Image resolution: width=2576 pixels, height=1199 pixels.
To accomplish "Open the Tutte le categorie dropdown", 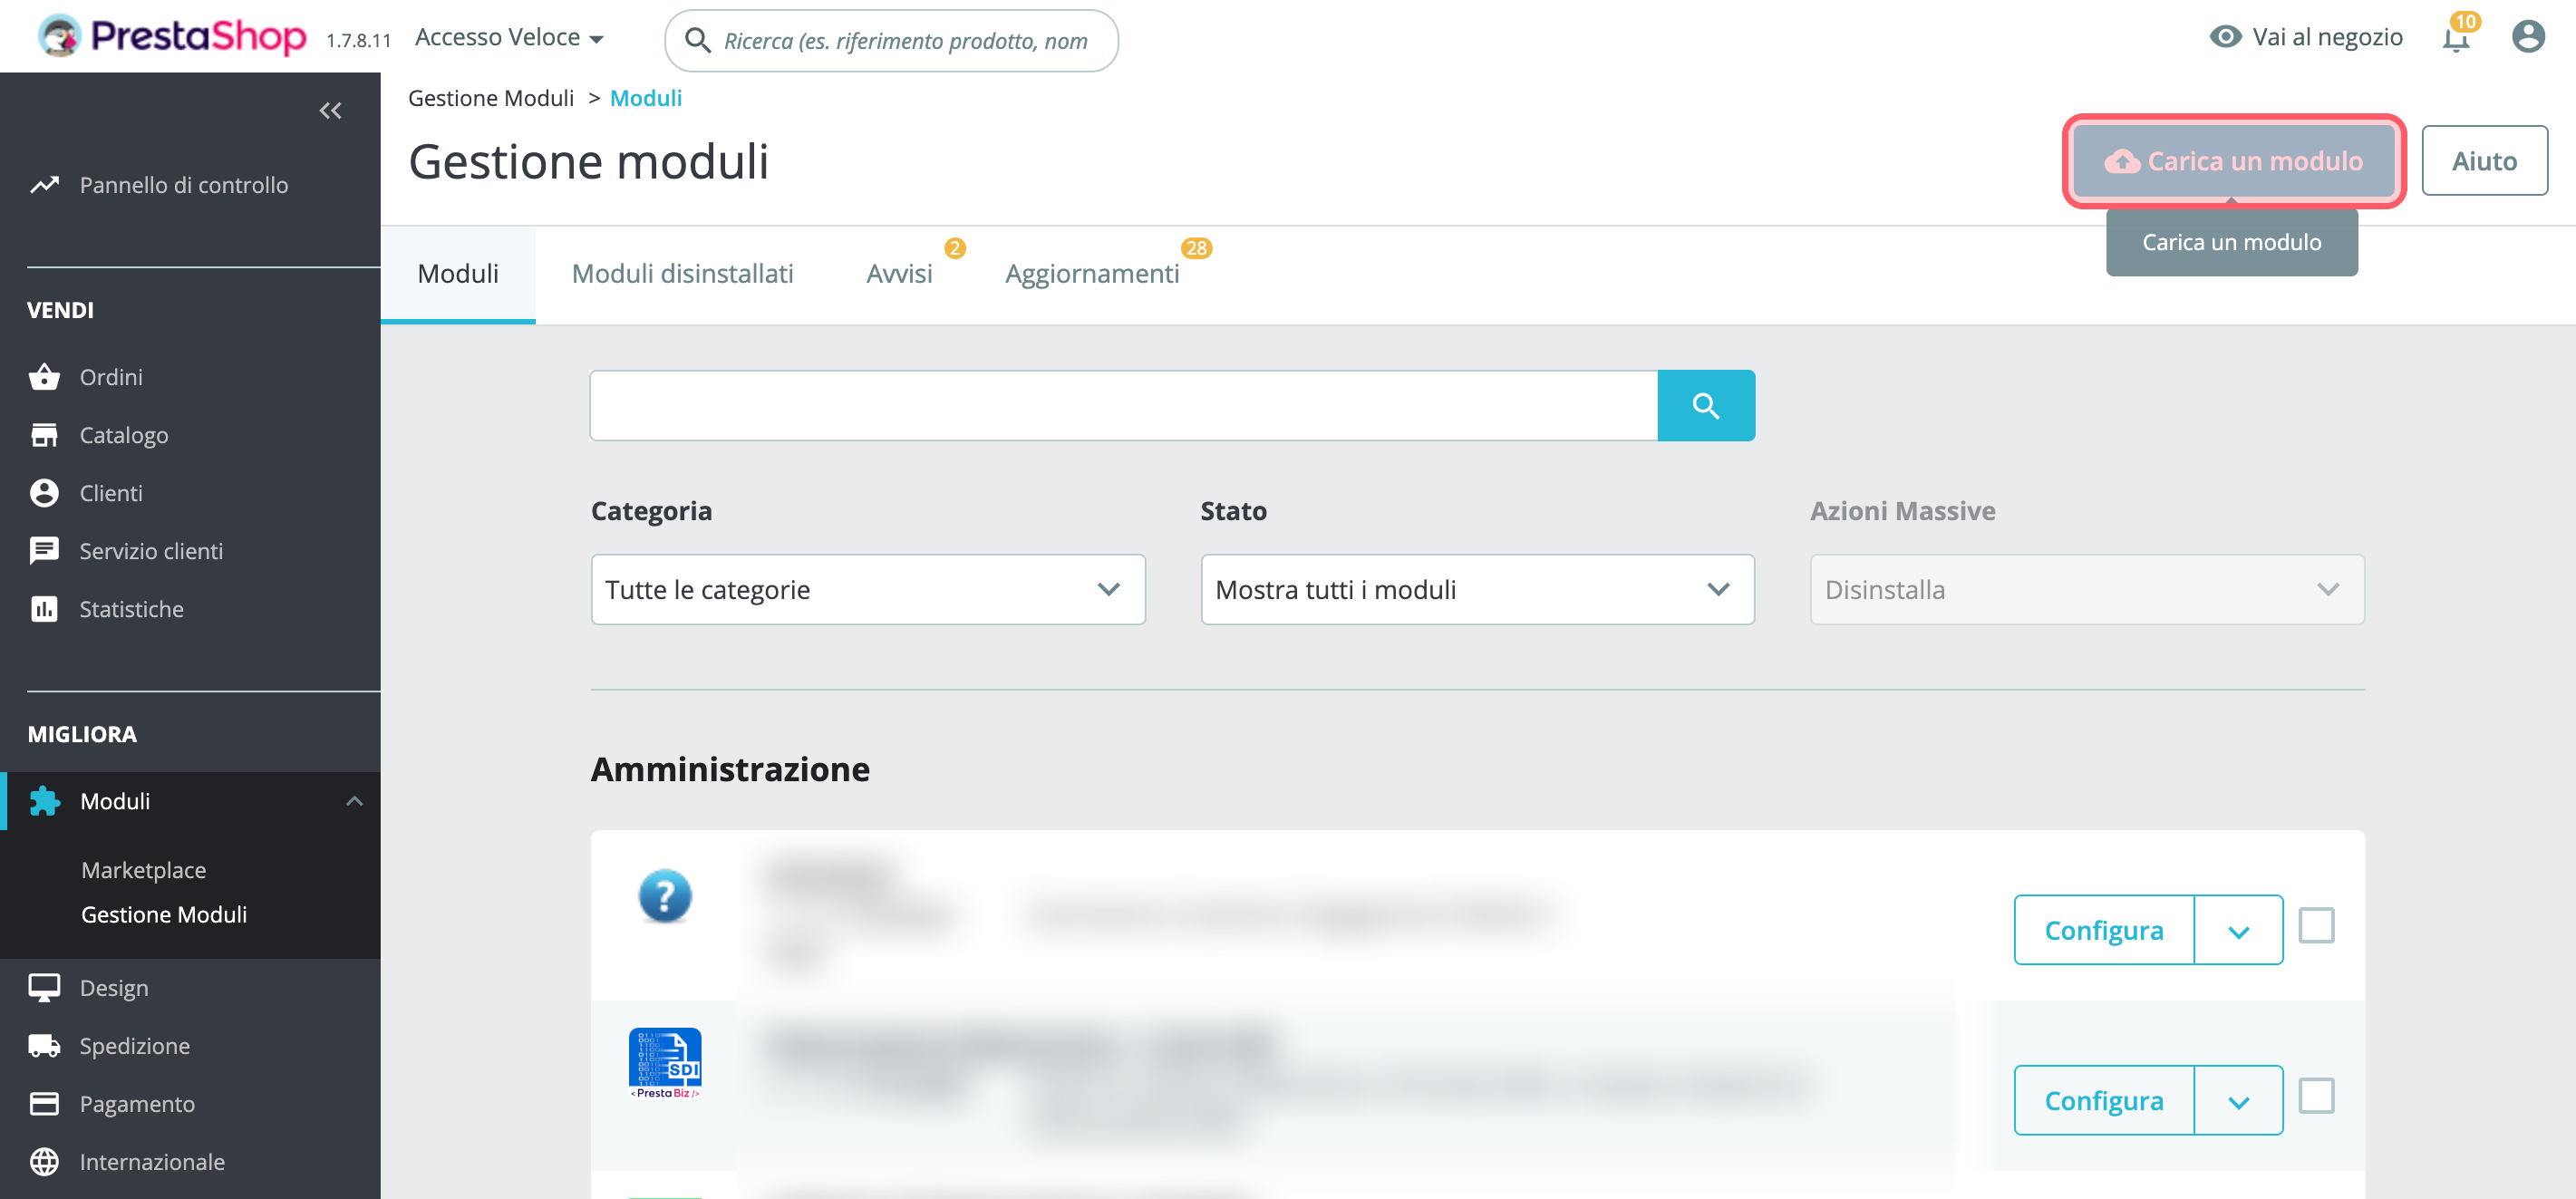I will click(868, 590).
